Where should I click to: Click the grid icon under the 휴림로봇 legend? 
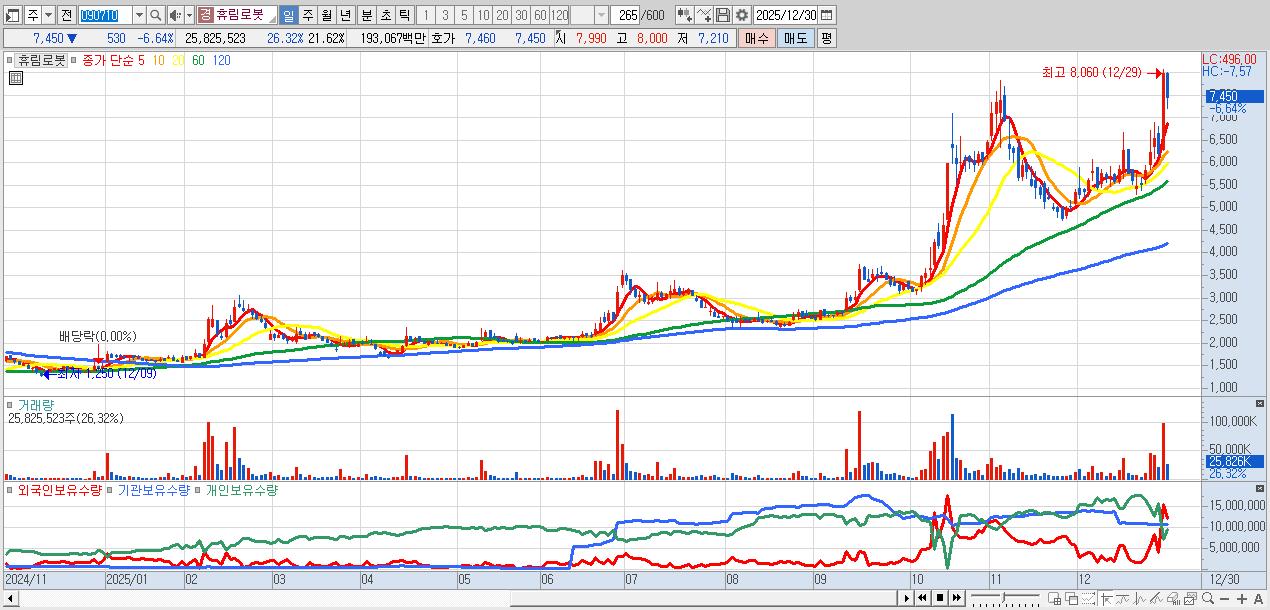[x=15, y=76]
